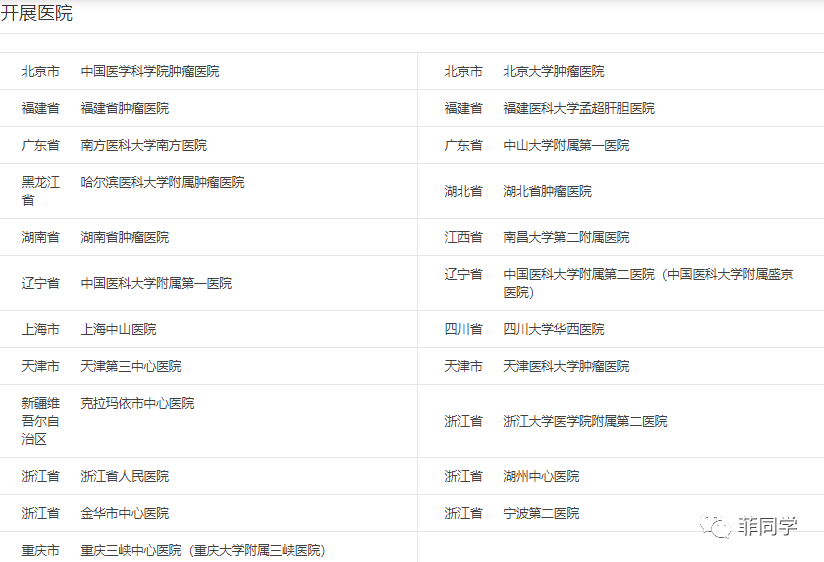Select 浙江大学医学院附属第二医院 cell
The height and width of the screenshot is (562, 824).
[585, 421]
